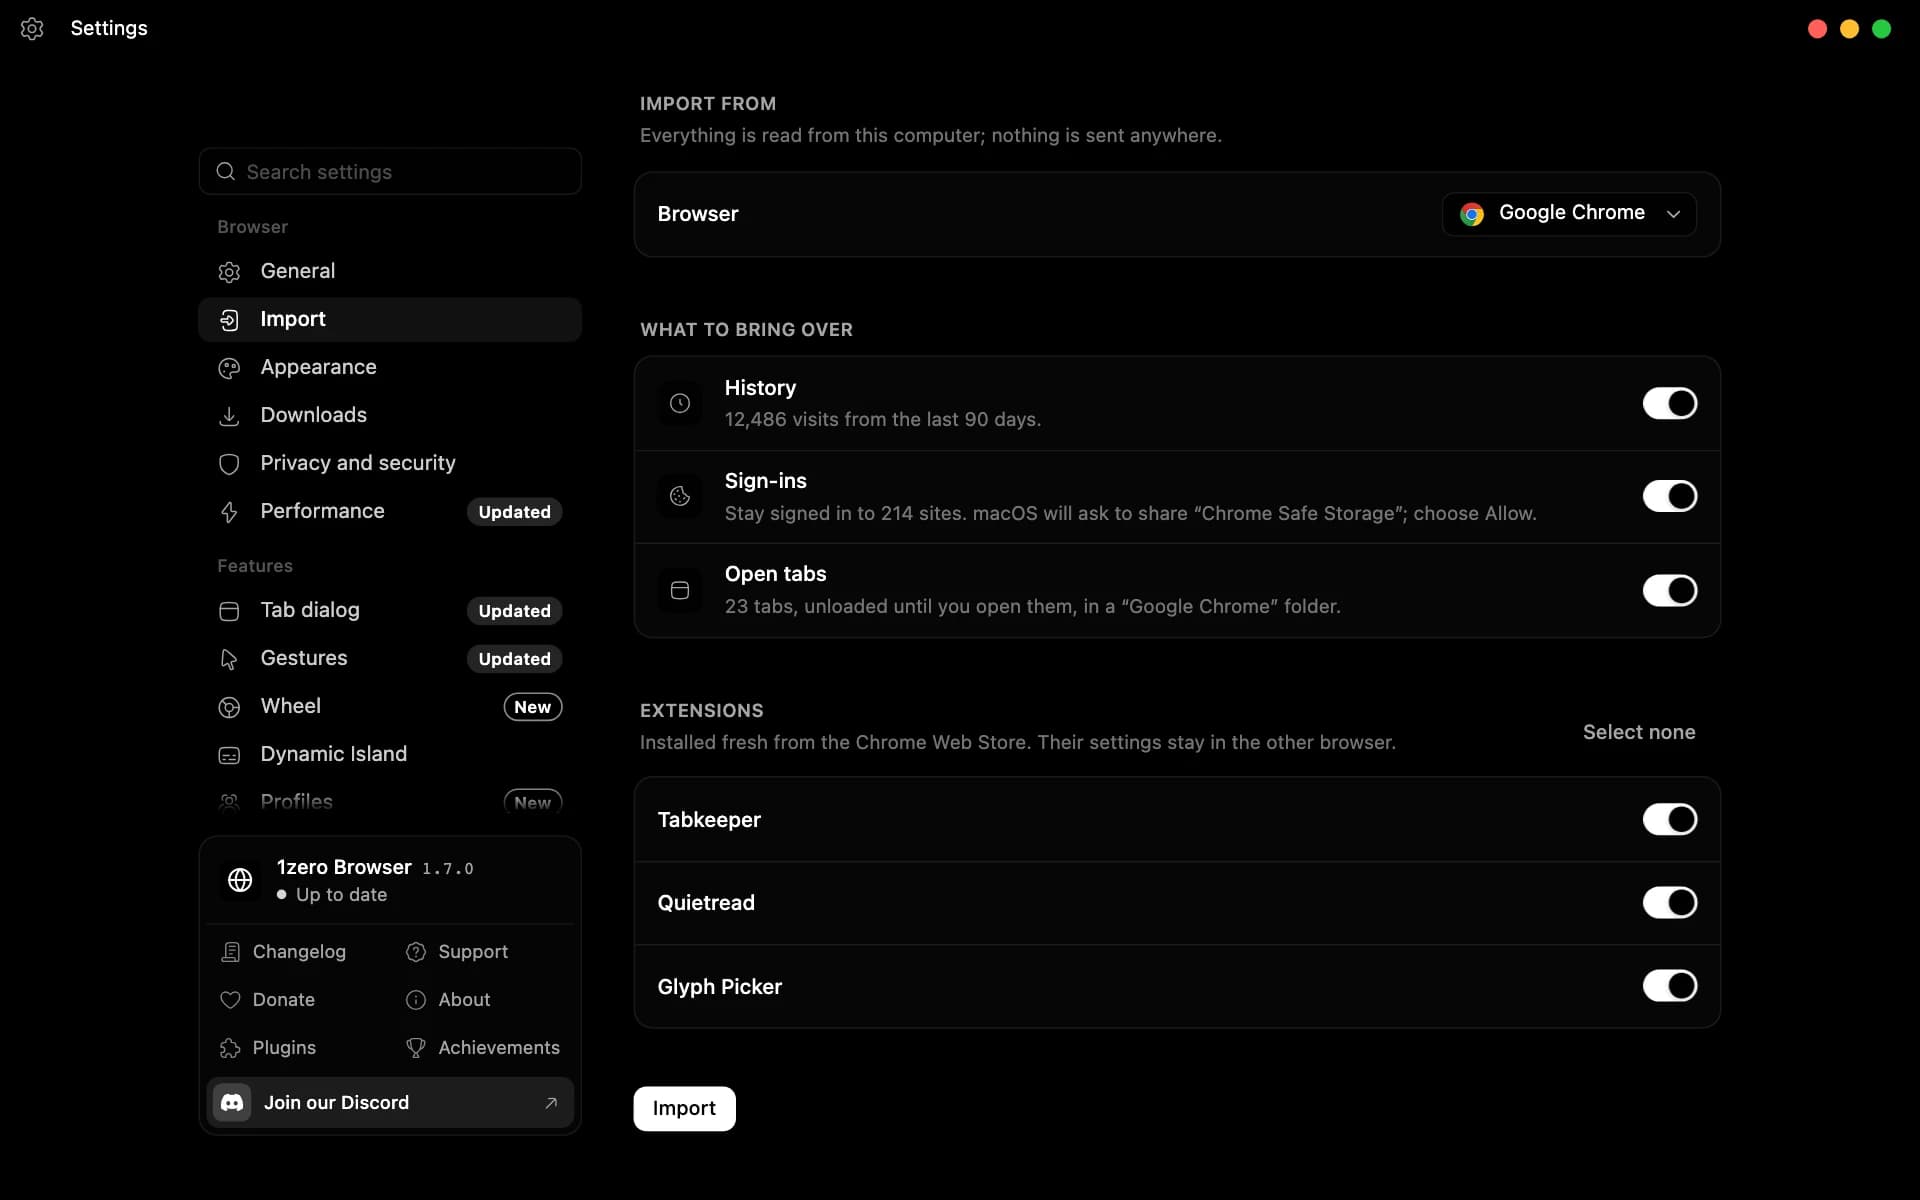Click the Open tabs window icon
Screen dimensions: 1920x1200
[x=680, y=590]
